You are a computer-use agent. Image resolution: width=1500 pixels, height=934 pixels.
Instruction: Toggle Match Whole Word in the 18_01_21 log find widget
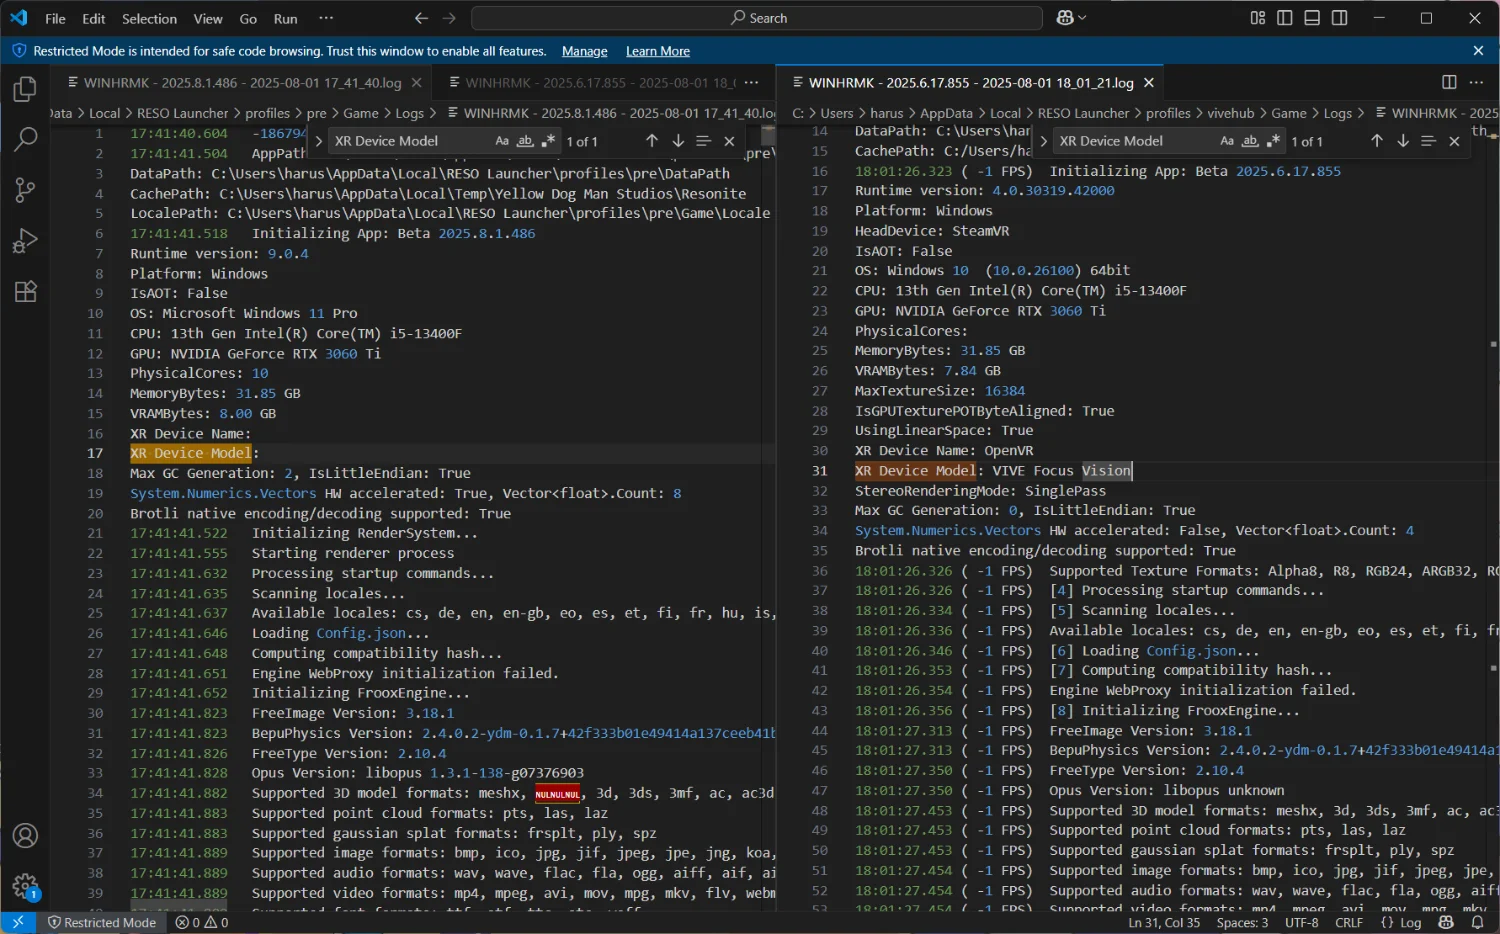click(1250, 141)
